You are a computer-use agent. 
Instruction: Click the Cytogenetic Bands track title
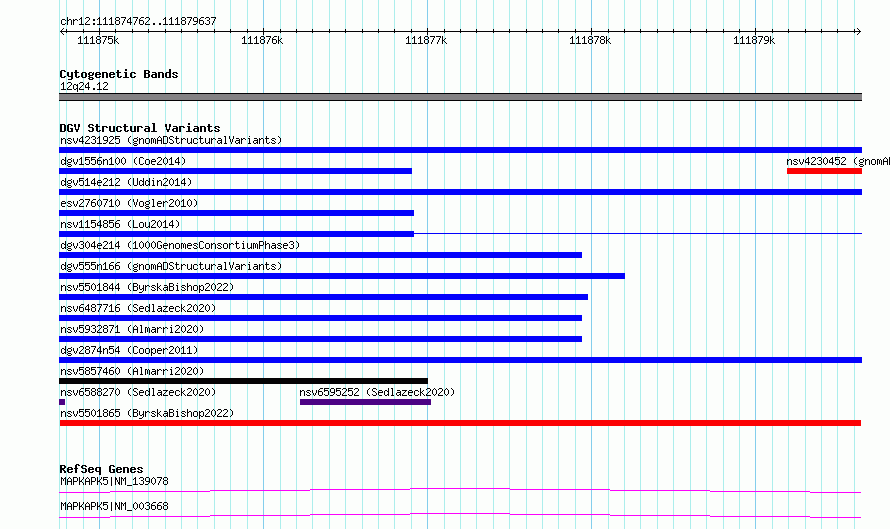[x=119, y=74]
